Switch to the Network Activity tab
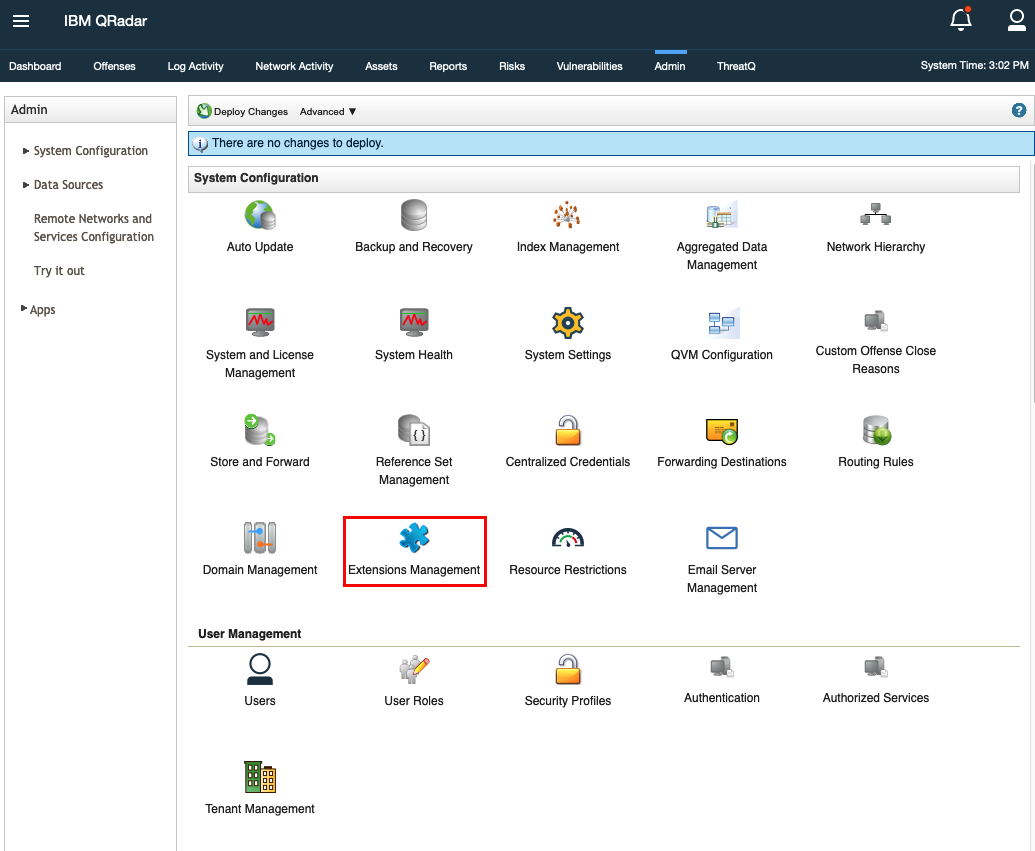Image resolution: width=1035 pixels, height=851 pixels. [294, 66]
